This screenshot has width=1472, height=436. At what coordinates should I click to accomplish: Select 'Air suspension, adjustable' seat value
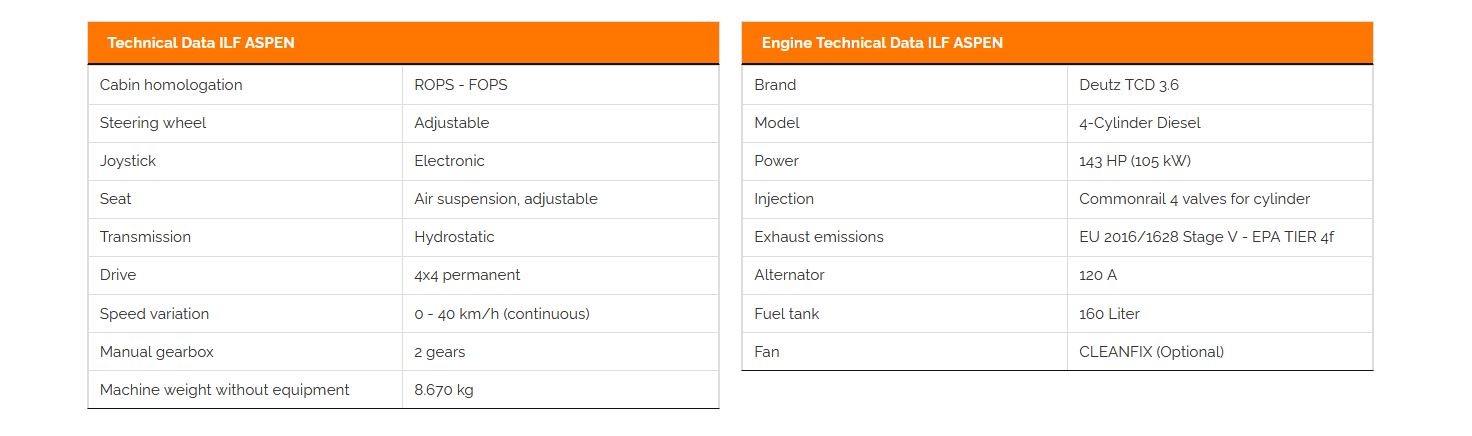[506, 199]
